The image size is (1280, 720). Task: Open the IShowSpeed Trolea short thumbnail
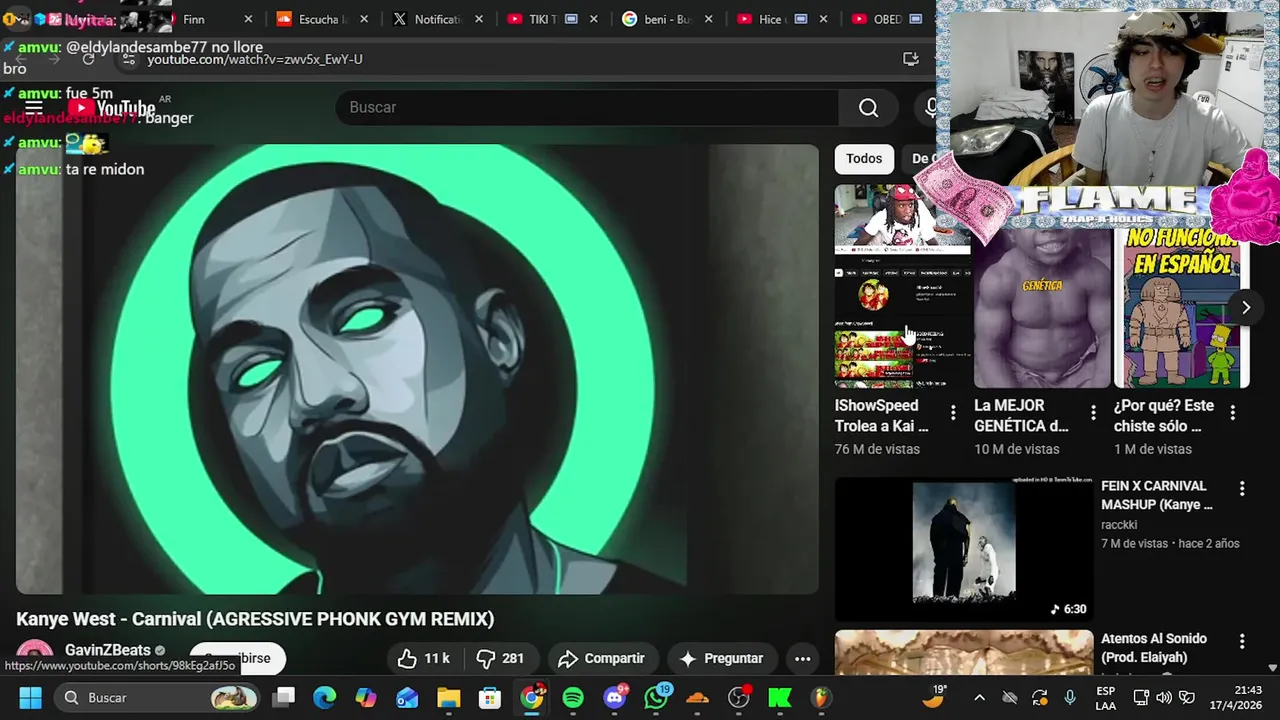(x=902, y=286)
